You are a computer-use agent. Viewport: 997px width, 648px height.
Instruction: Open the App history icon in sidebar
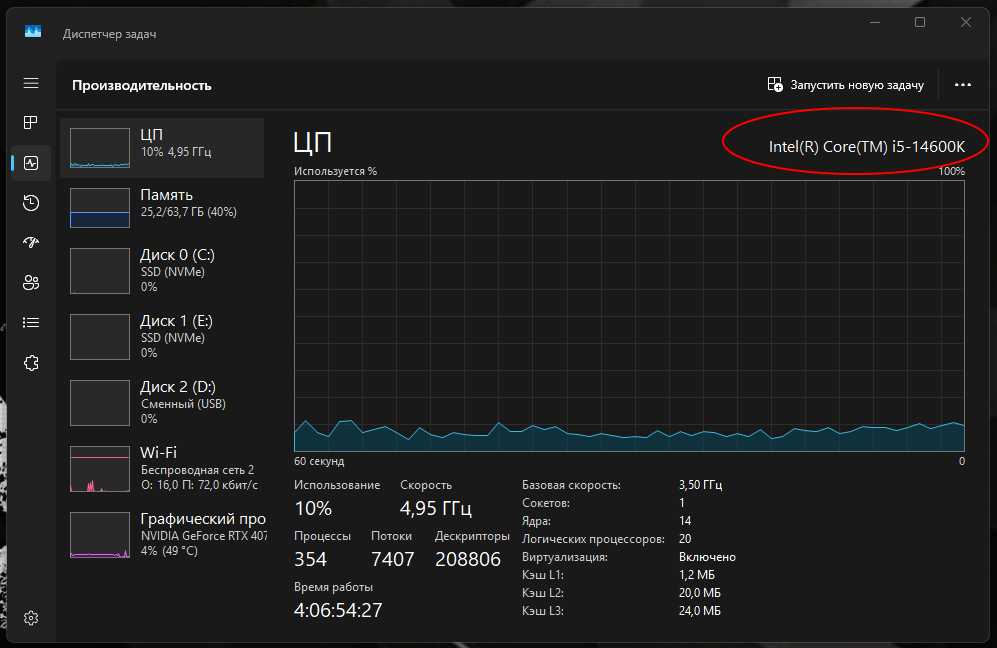tap(31, 203)
